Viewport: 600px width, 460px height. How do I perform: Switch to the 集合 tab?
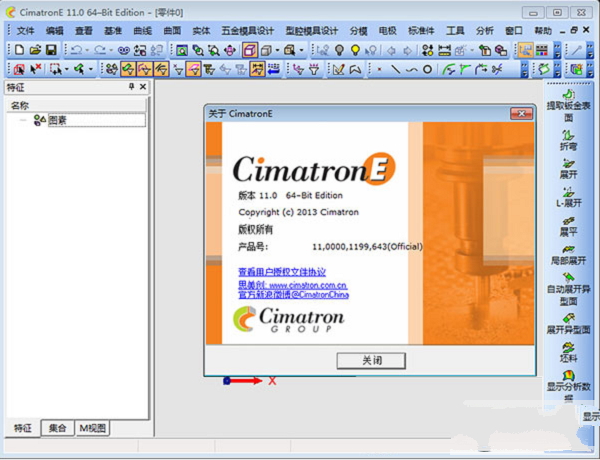[x=57, y=428]
